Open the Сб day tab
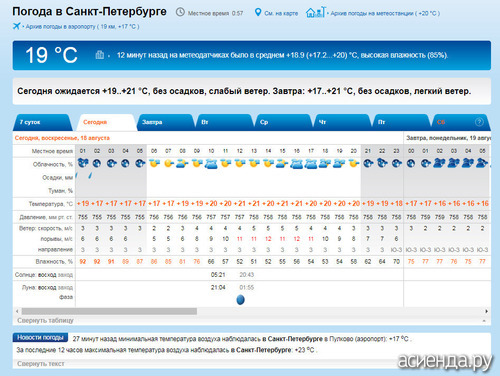Screen dimensions: 500x376 click(460, 122)
